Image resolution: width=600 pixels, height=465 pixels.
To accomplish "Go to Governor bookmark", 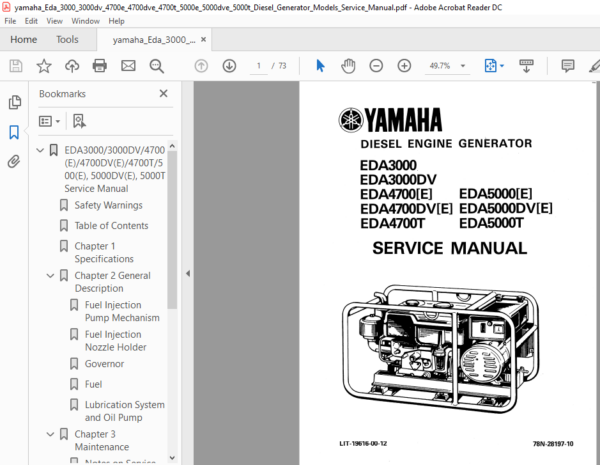I will coord(104,364).
